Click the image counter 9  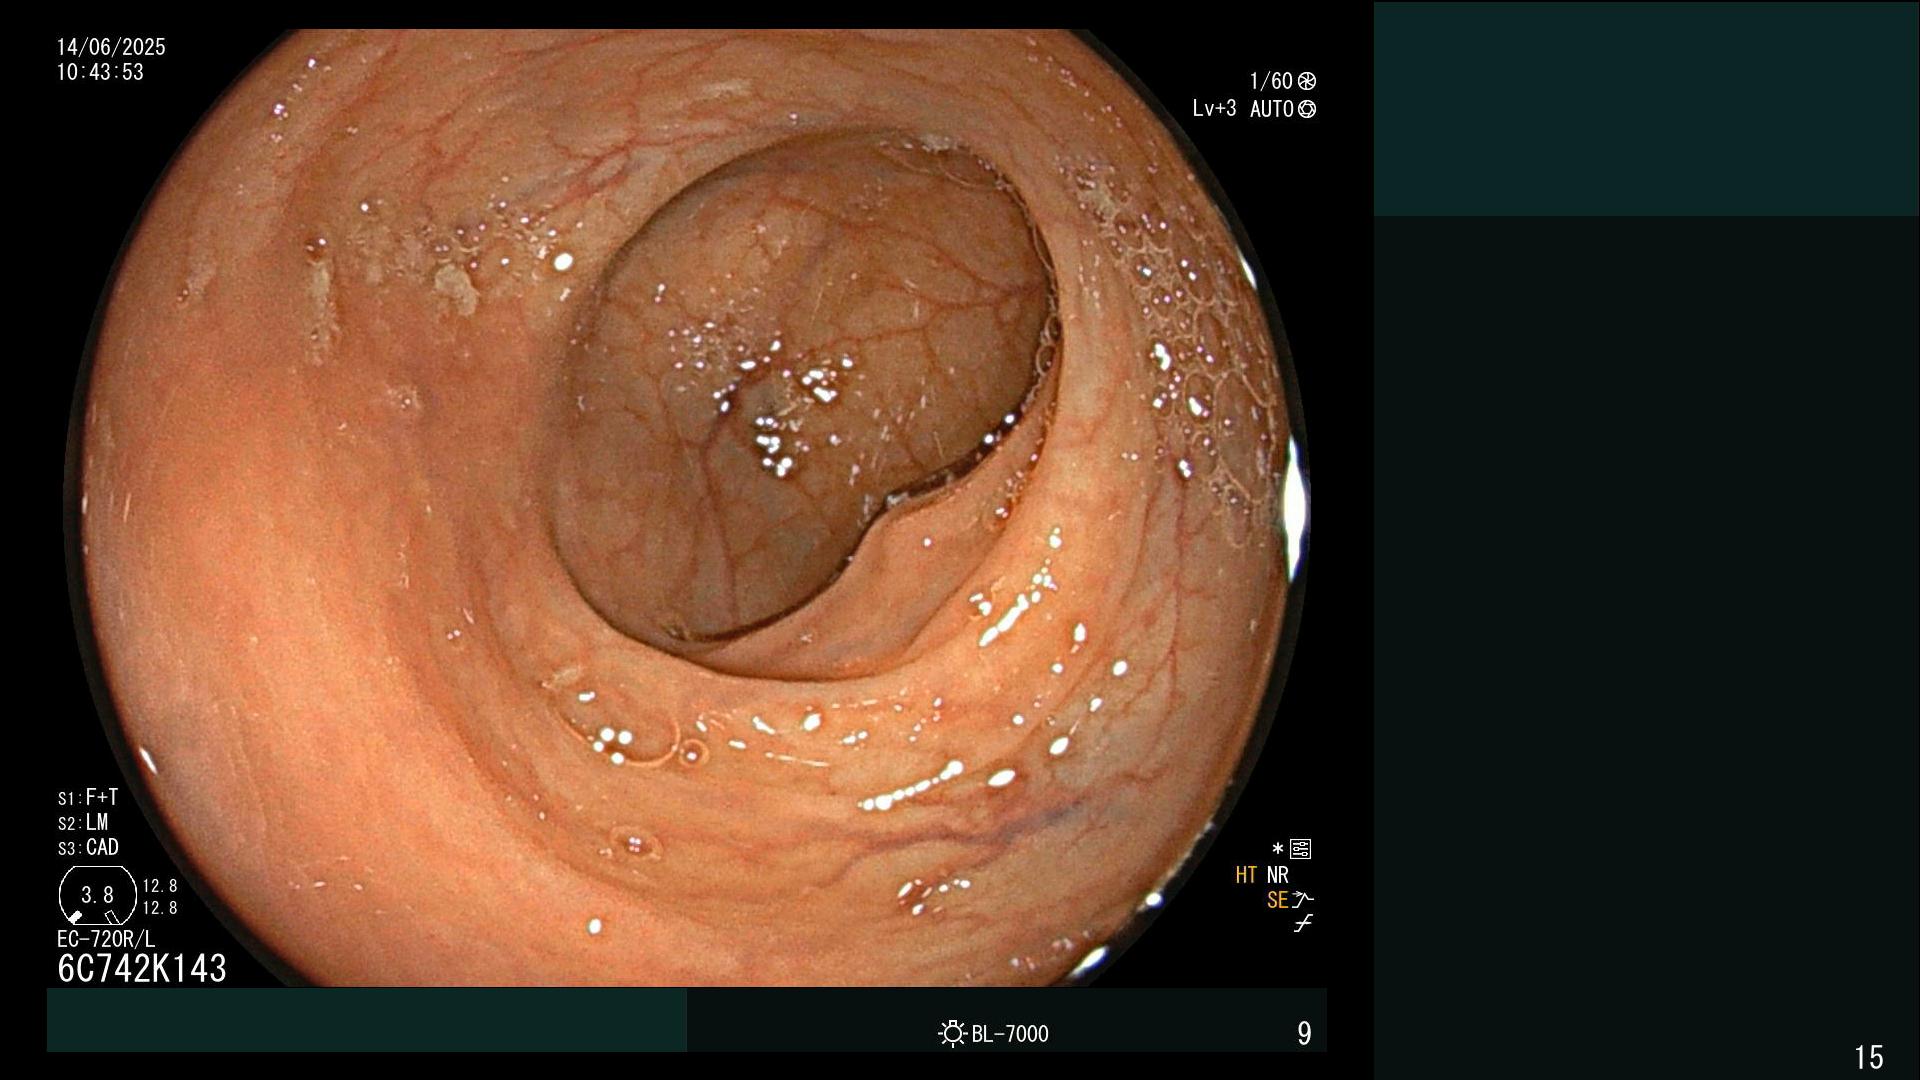click(1304, 1033)
